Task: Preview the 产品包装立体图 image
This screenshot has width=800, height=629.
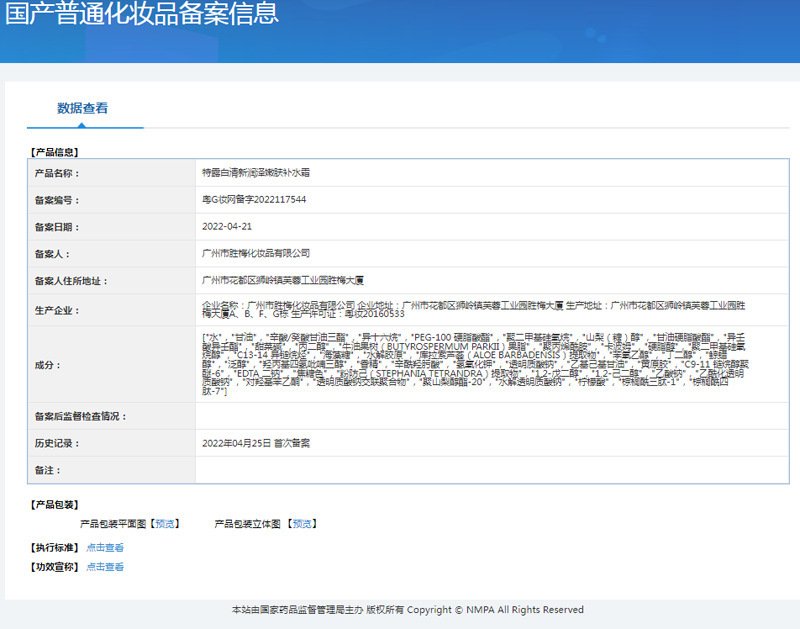Action: click(x=302, y=523)
